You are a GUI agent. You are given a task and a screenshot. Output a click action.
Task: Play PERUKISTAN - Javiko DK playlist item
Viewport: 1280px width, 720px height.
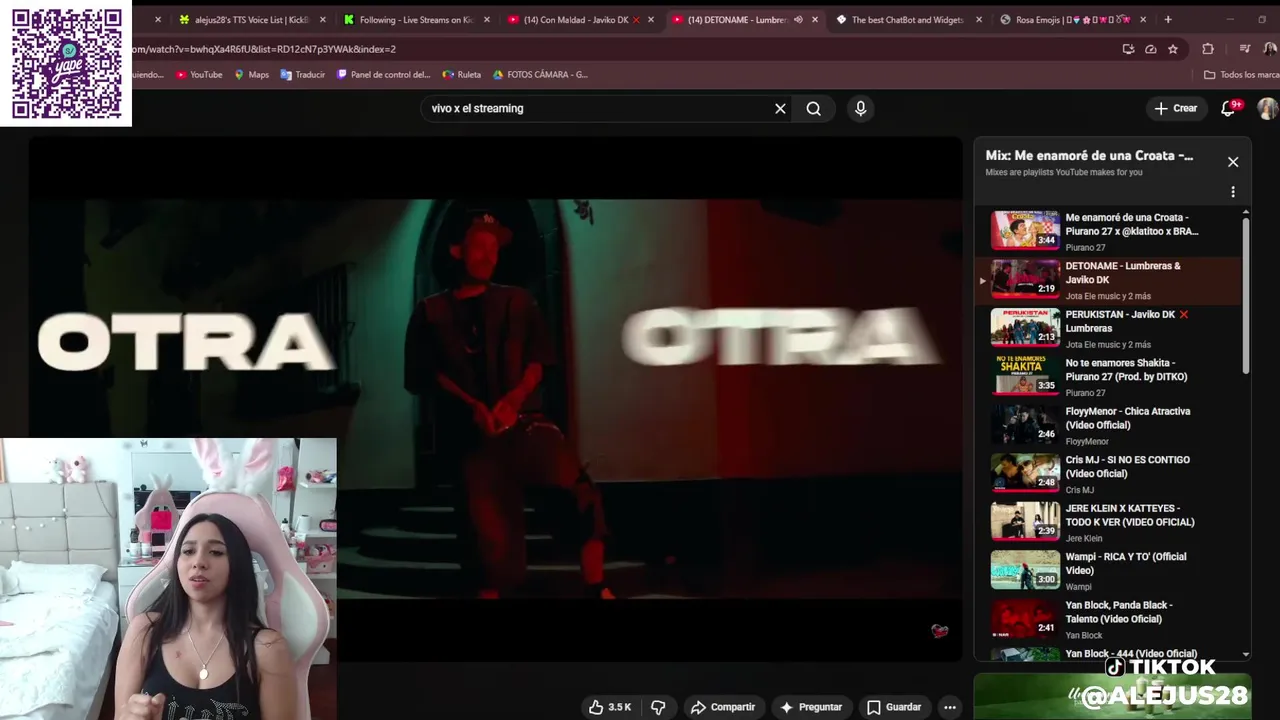[1108, 328]
